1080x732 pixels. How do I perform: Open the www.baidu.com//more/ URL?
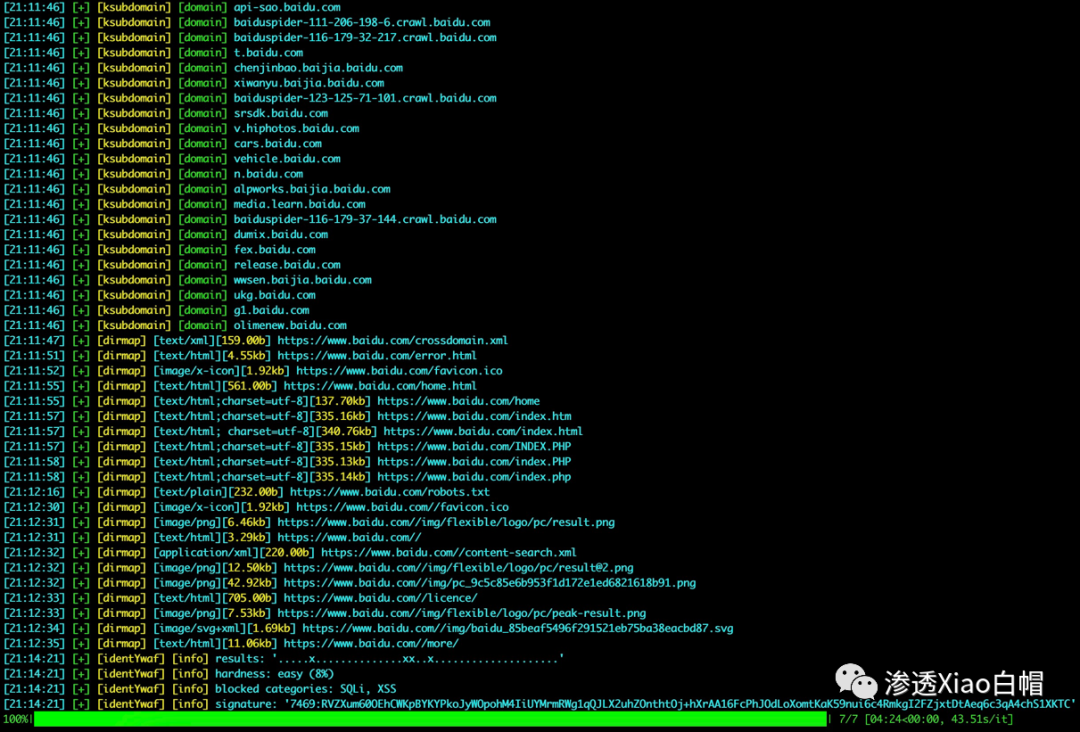click(371, 643)
